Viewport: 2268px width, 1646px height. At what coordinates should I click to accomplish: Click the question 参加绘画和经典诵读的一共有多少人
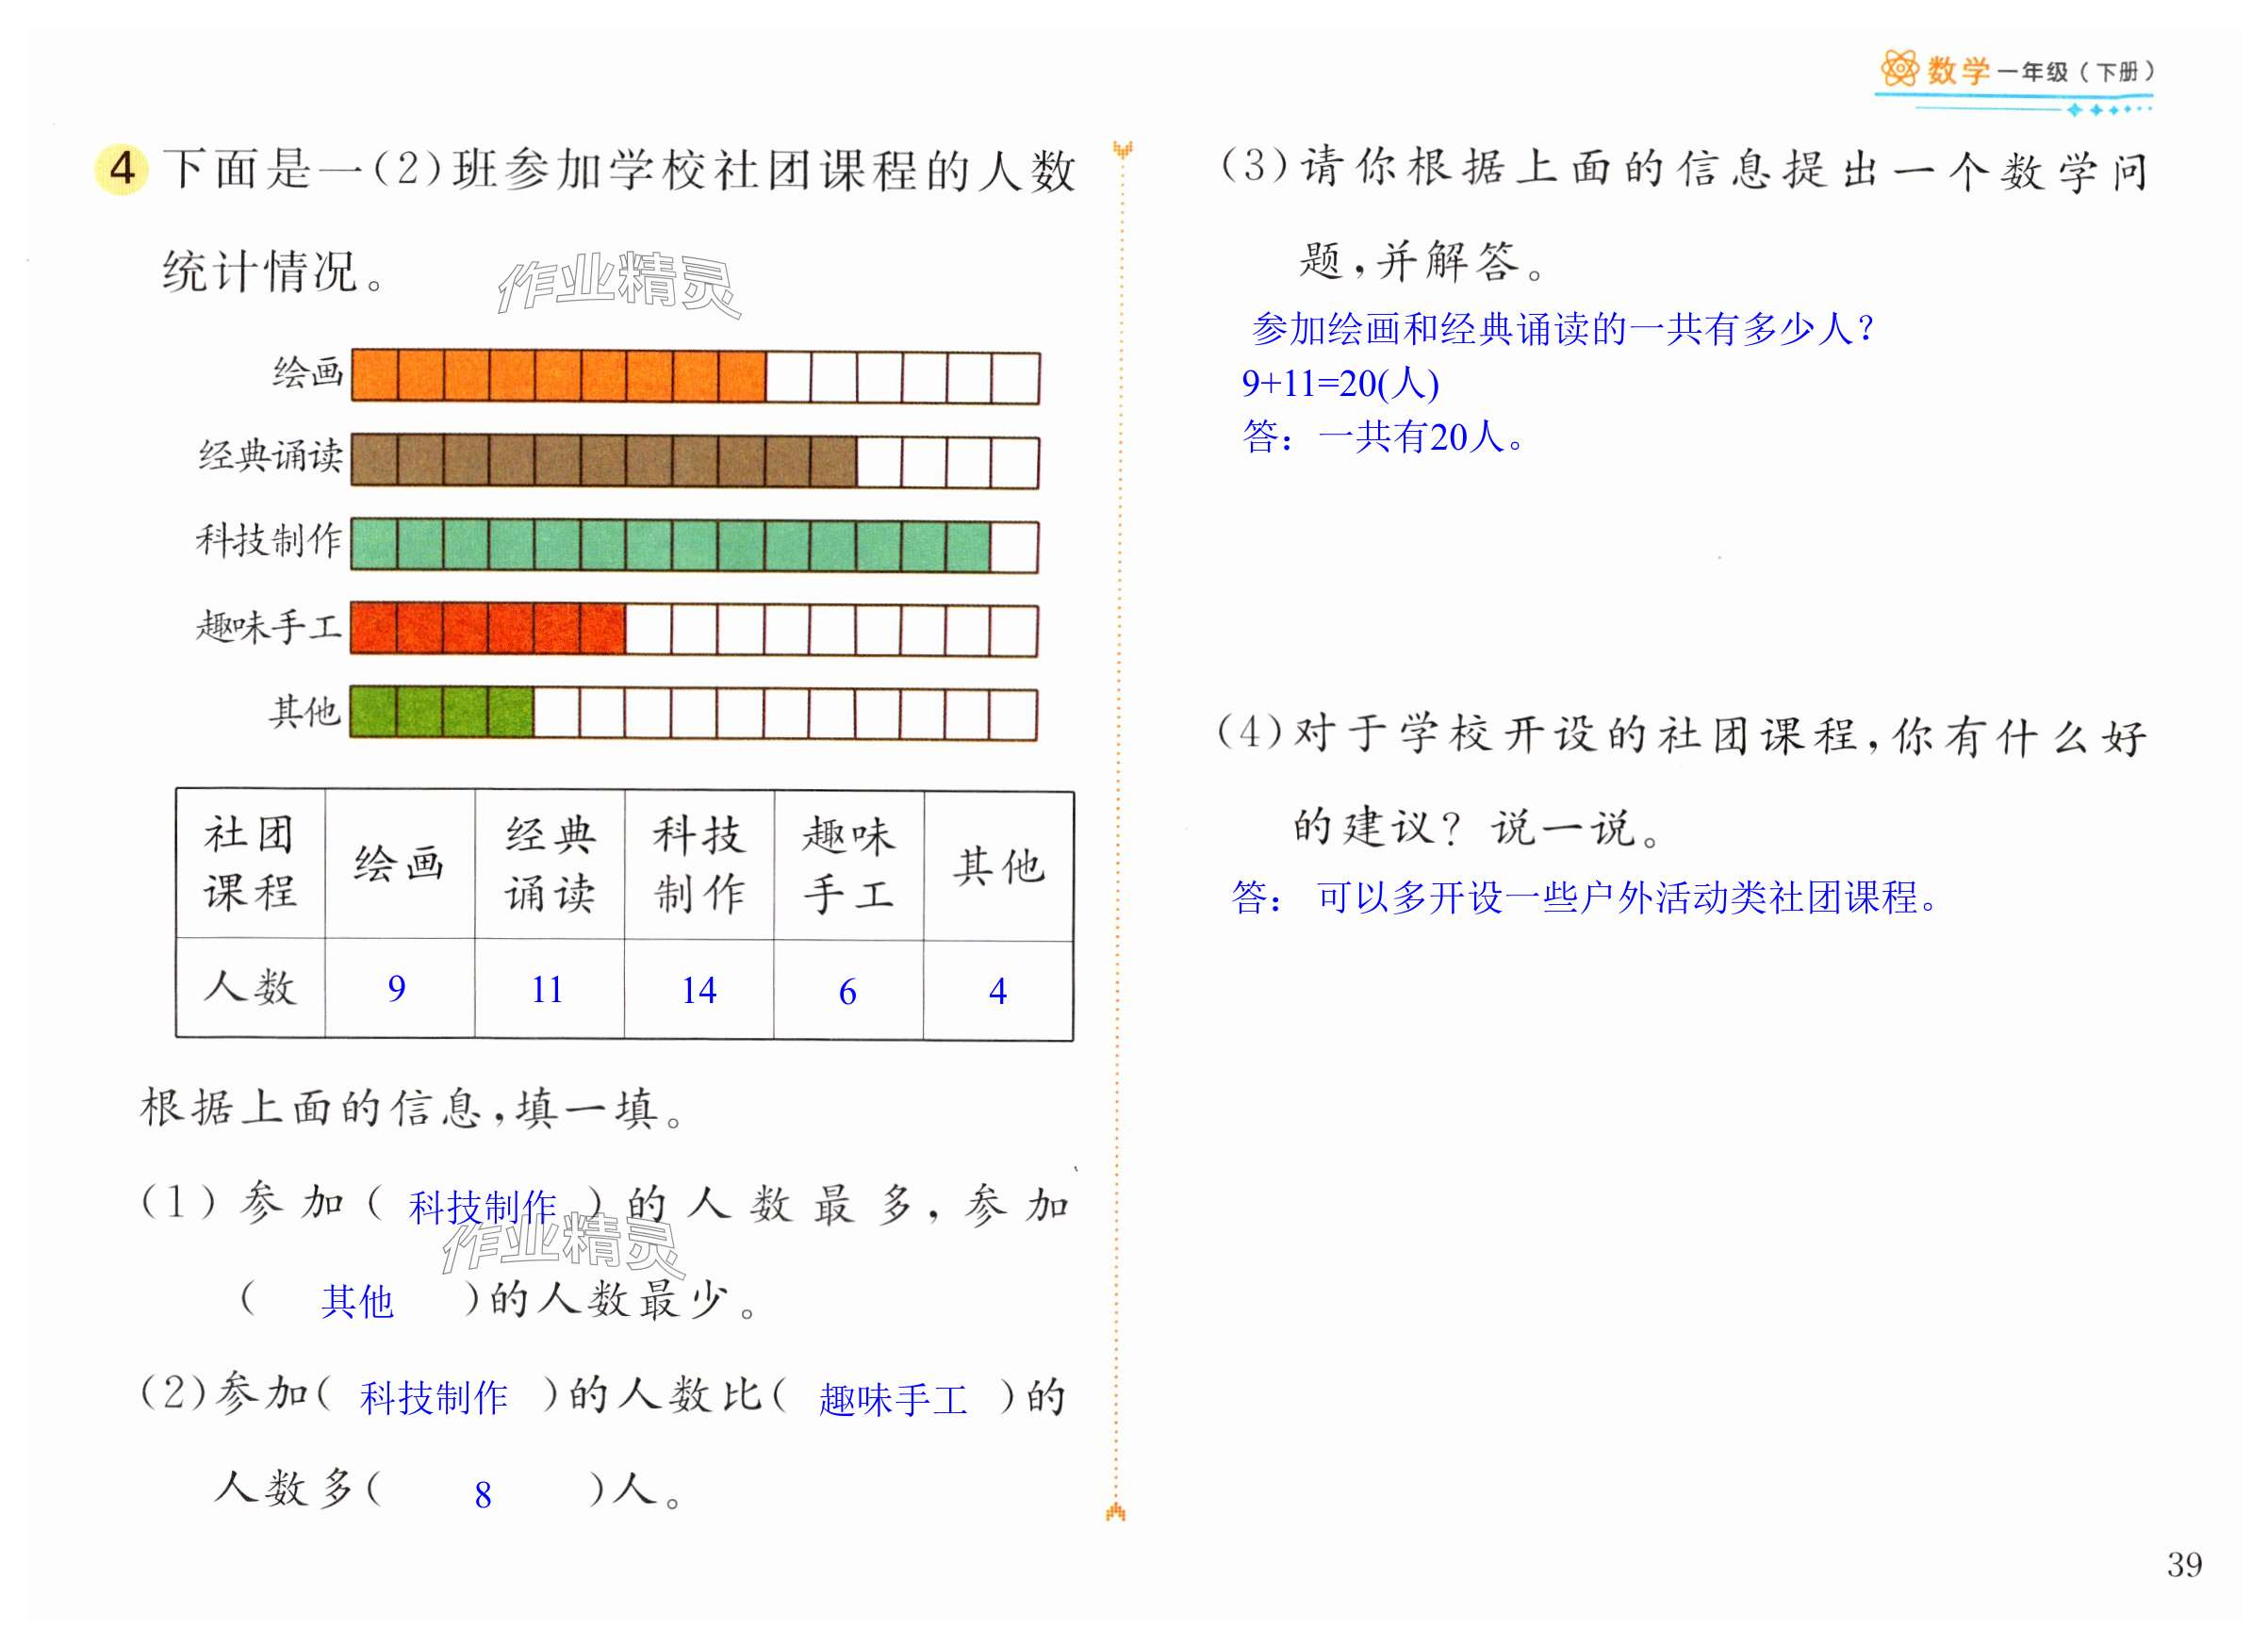[x=1562, y=329]
